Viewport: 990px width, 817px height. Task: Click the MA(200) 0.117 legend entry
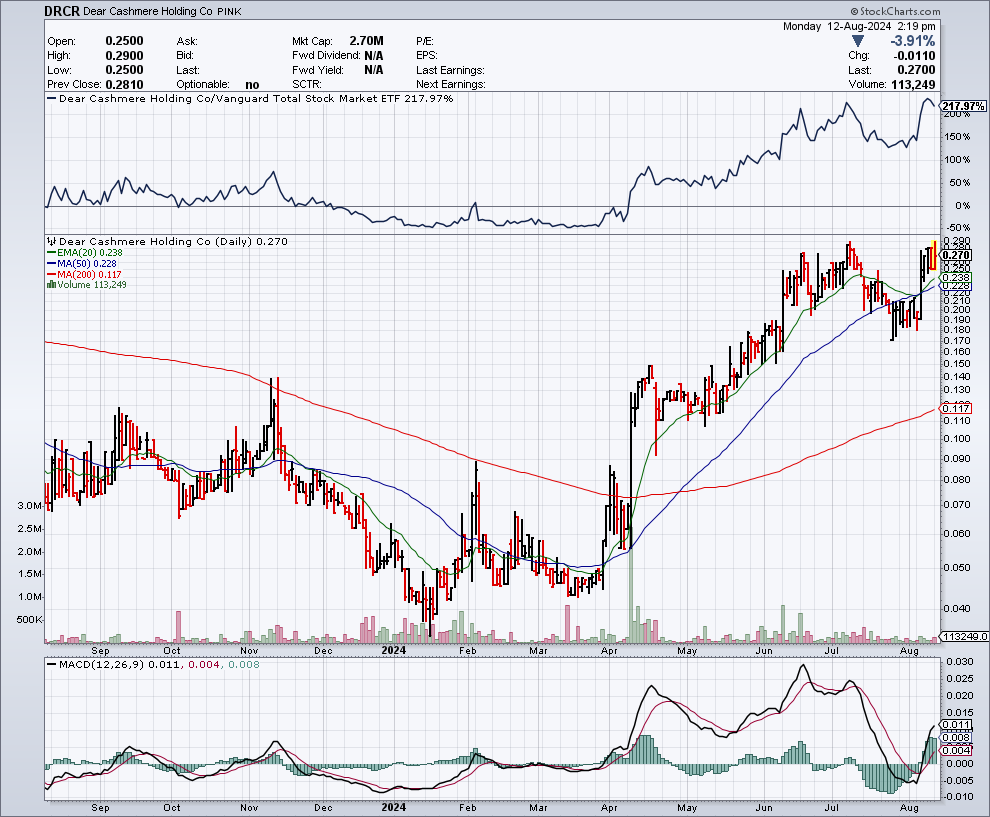point(84,275)
